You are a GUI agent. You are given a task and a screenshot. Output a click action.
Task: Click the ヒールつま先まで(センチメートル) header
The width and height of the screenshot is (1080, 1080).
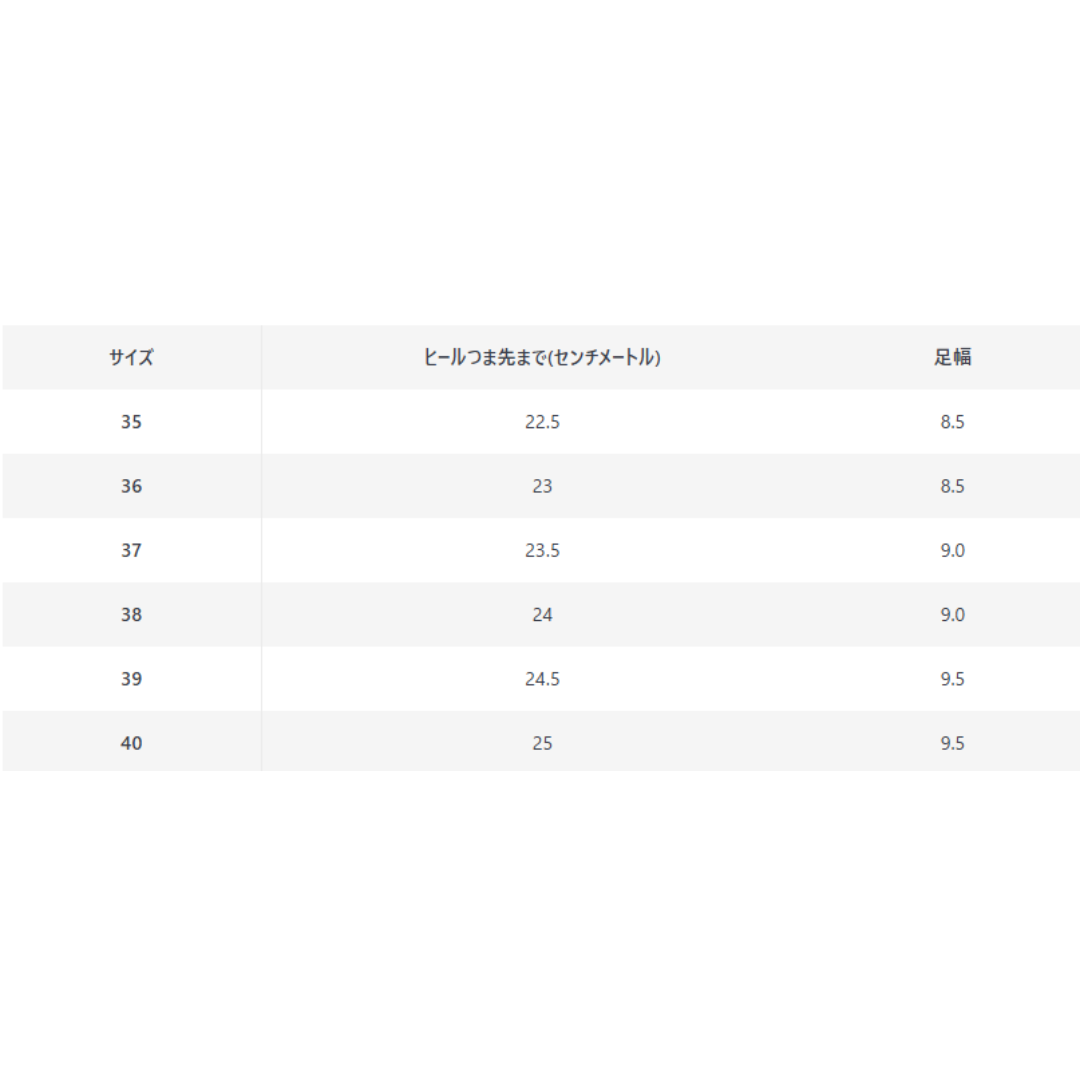(542, 357)
